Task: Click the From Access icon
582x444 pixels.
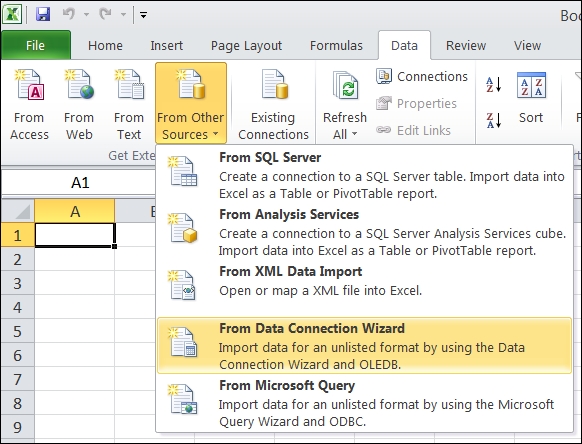Action: (x=29, y=85)
